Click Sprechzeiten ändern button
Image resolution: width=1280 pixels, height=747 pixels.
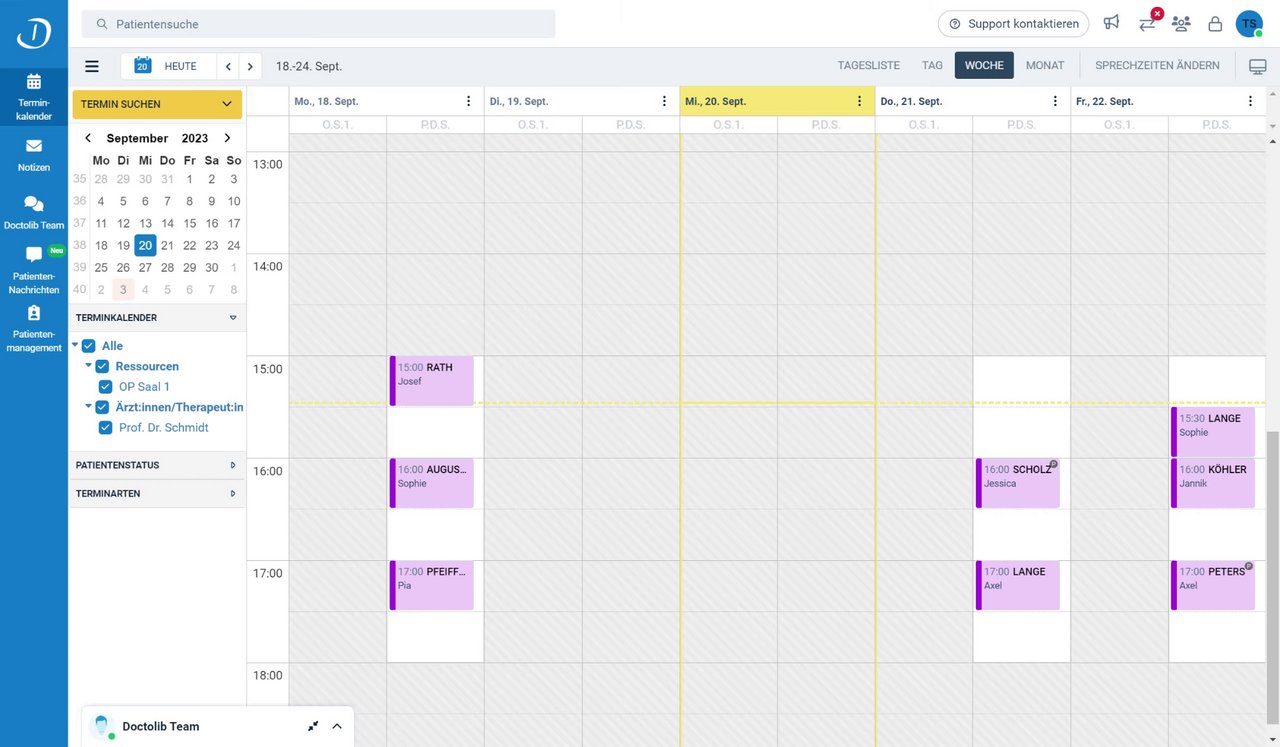pos(1157,66)
